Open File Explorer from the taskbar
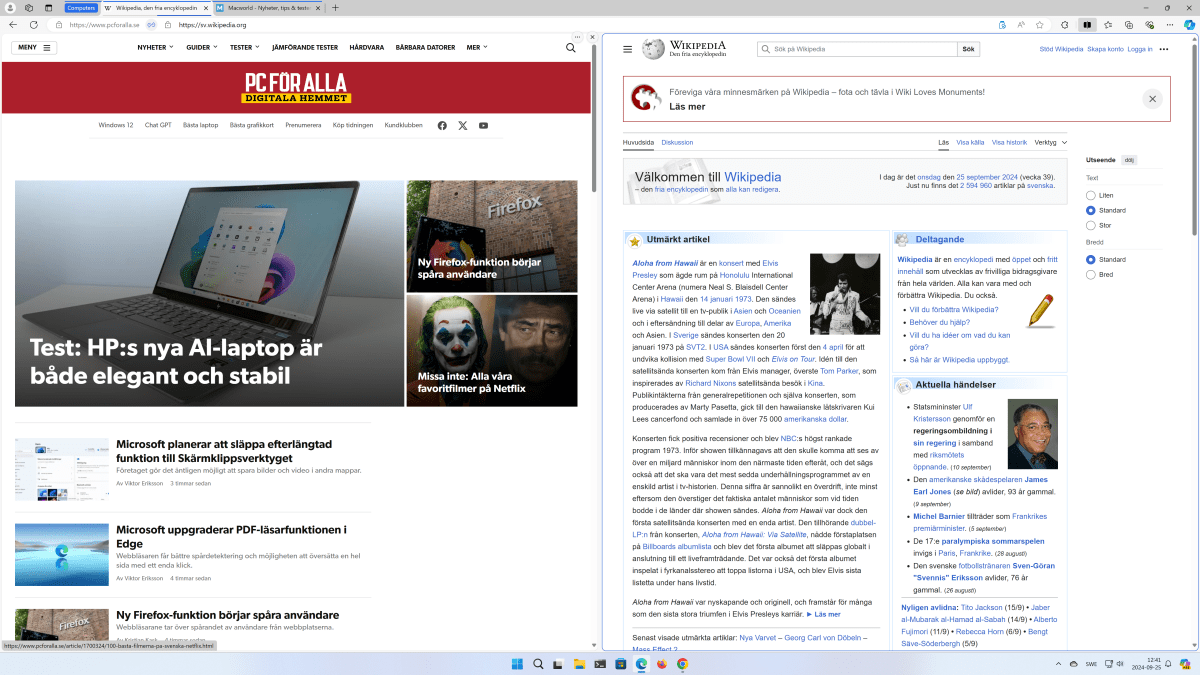This screenshot has height=675, width=1200. (x=580, y=664)
